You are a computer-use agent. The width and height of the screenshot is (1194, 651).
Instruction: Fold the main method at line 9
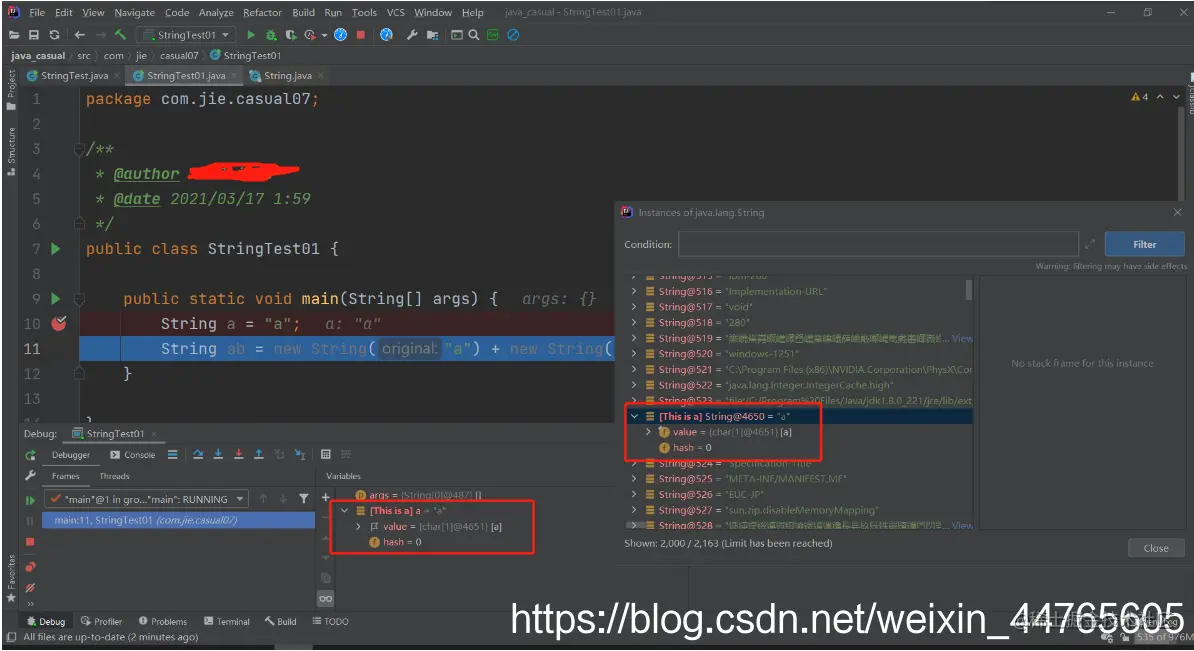tap(78, 298)
